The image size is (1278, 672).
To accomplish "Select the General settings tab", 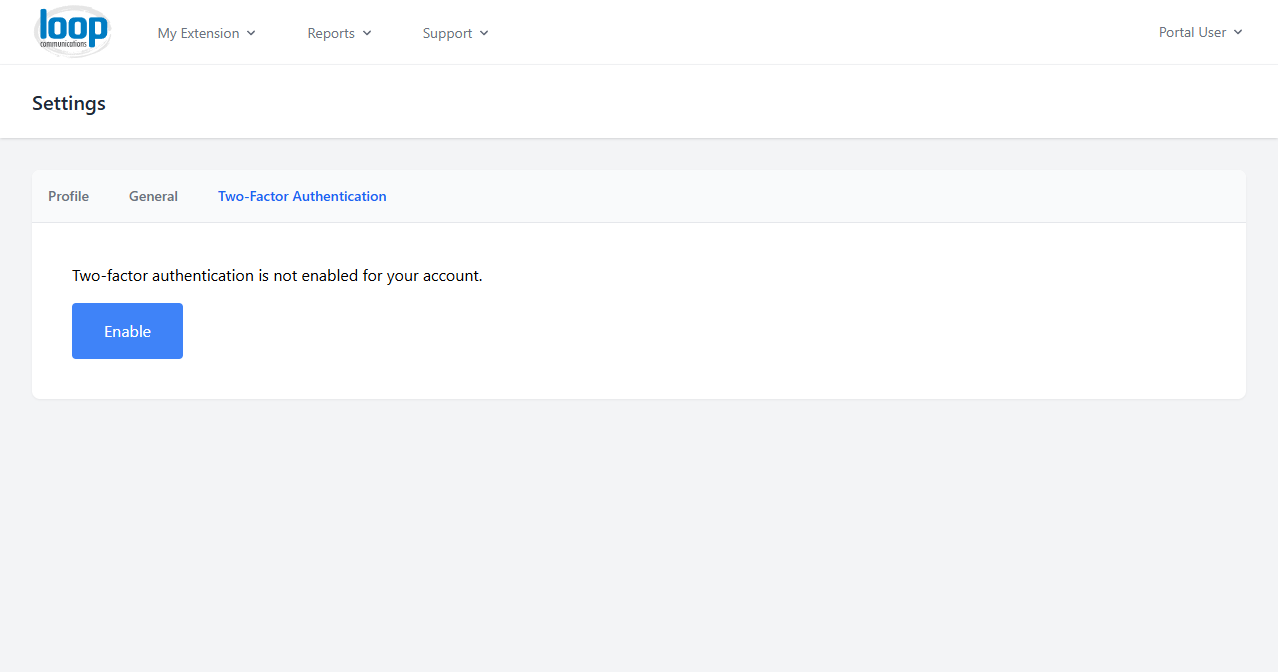I will click(x=153, y=196).
